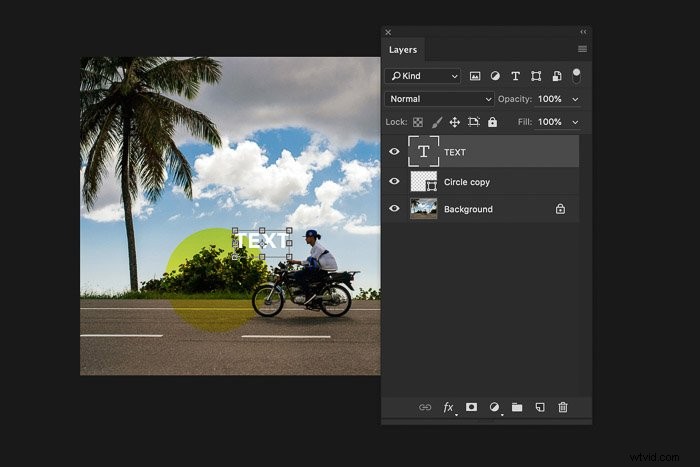
Task: Filter layers by shape layer icon
Action: pyautogui.click(x=536, y=76)
